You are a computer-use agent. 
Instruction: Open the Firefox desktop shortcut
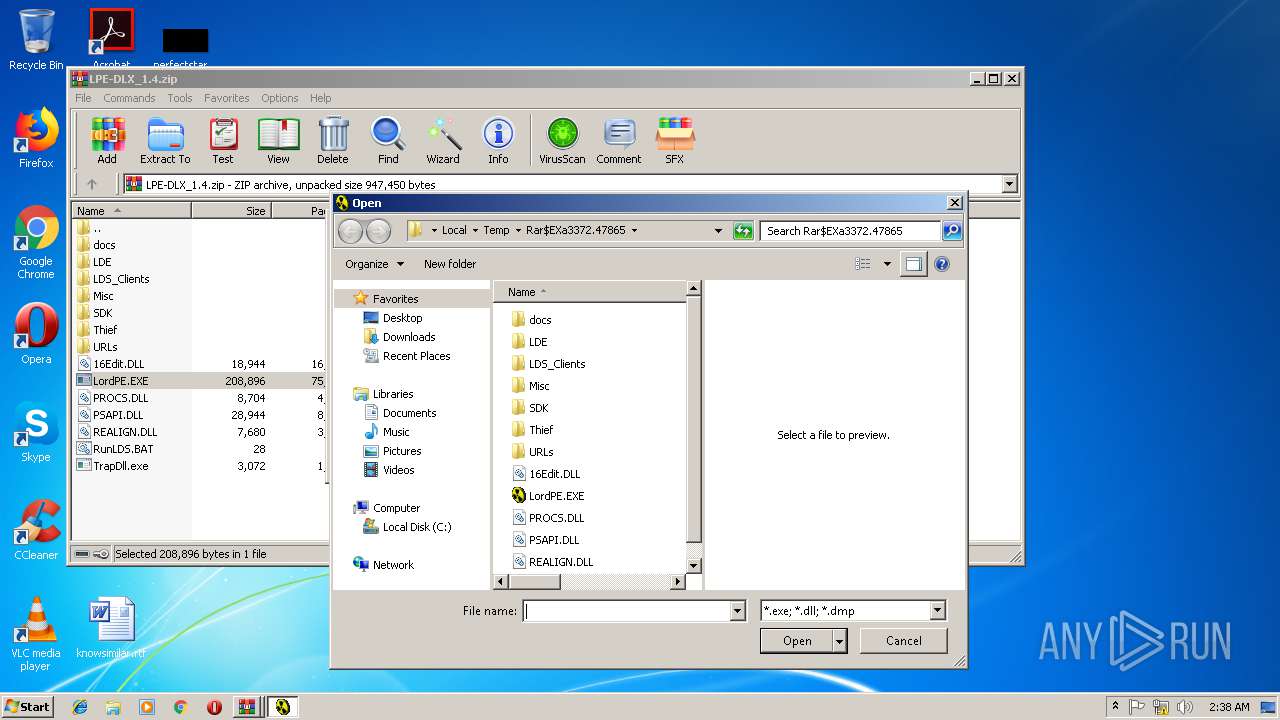click(x=36, y=138)
